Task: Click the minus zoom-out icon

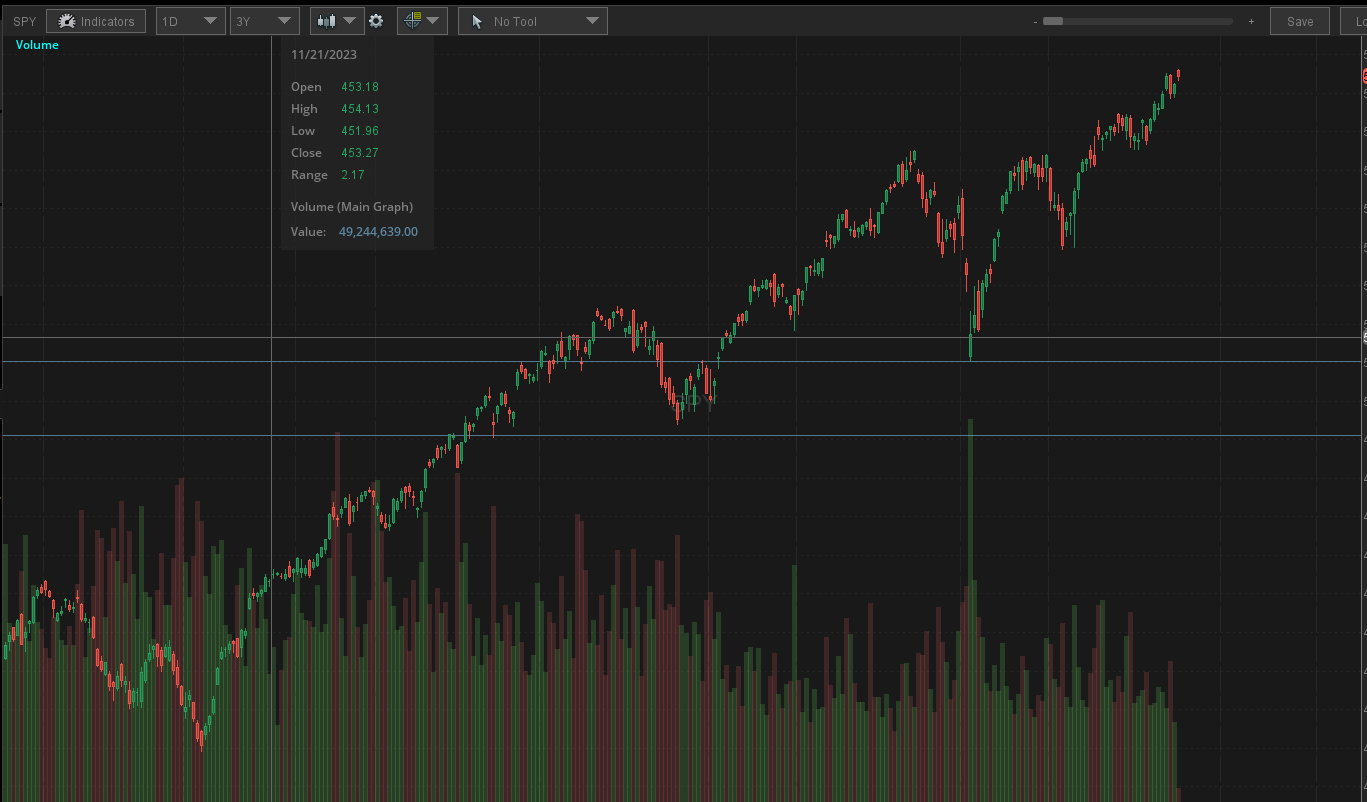Action: 1035,21
